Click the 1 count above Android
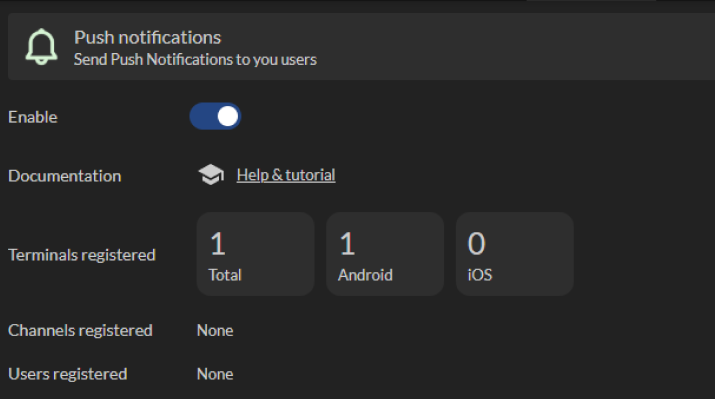Viewport: 715px width, 399px height. (347, 244)
